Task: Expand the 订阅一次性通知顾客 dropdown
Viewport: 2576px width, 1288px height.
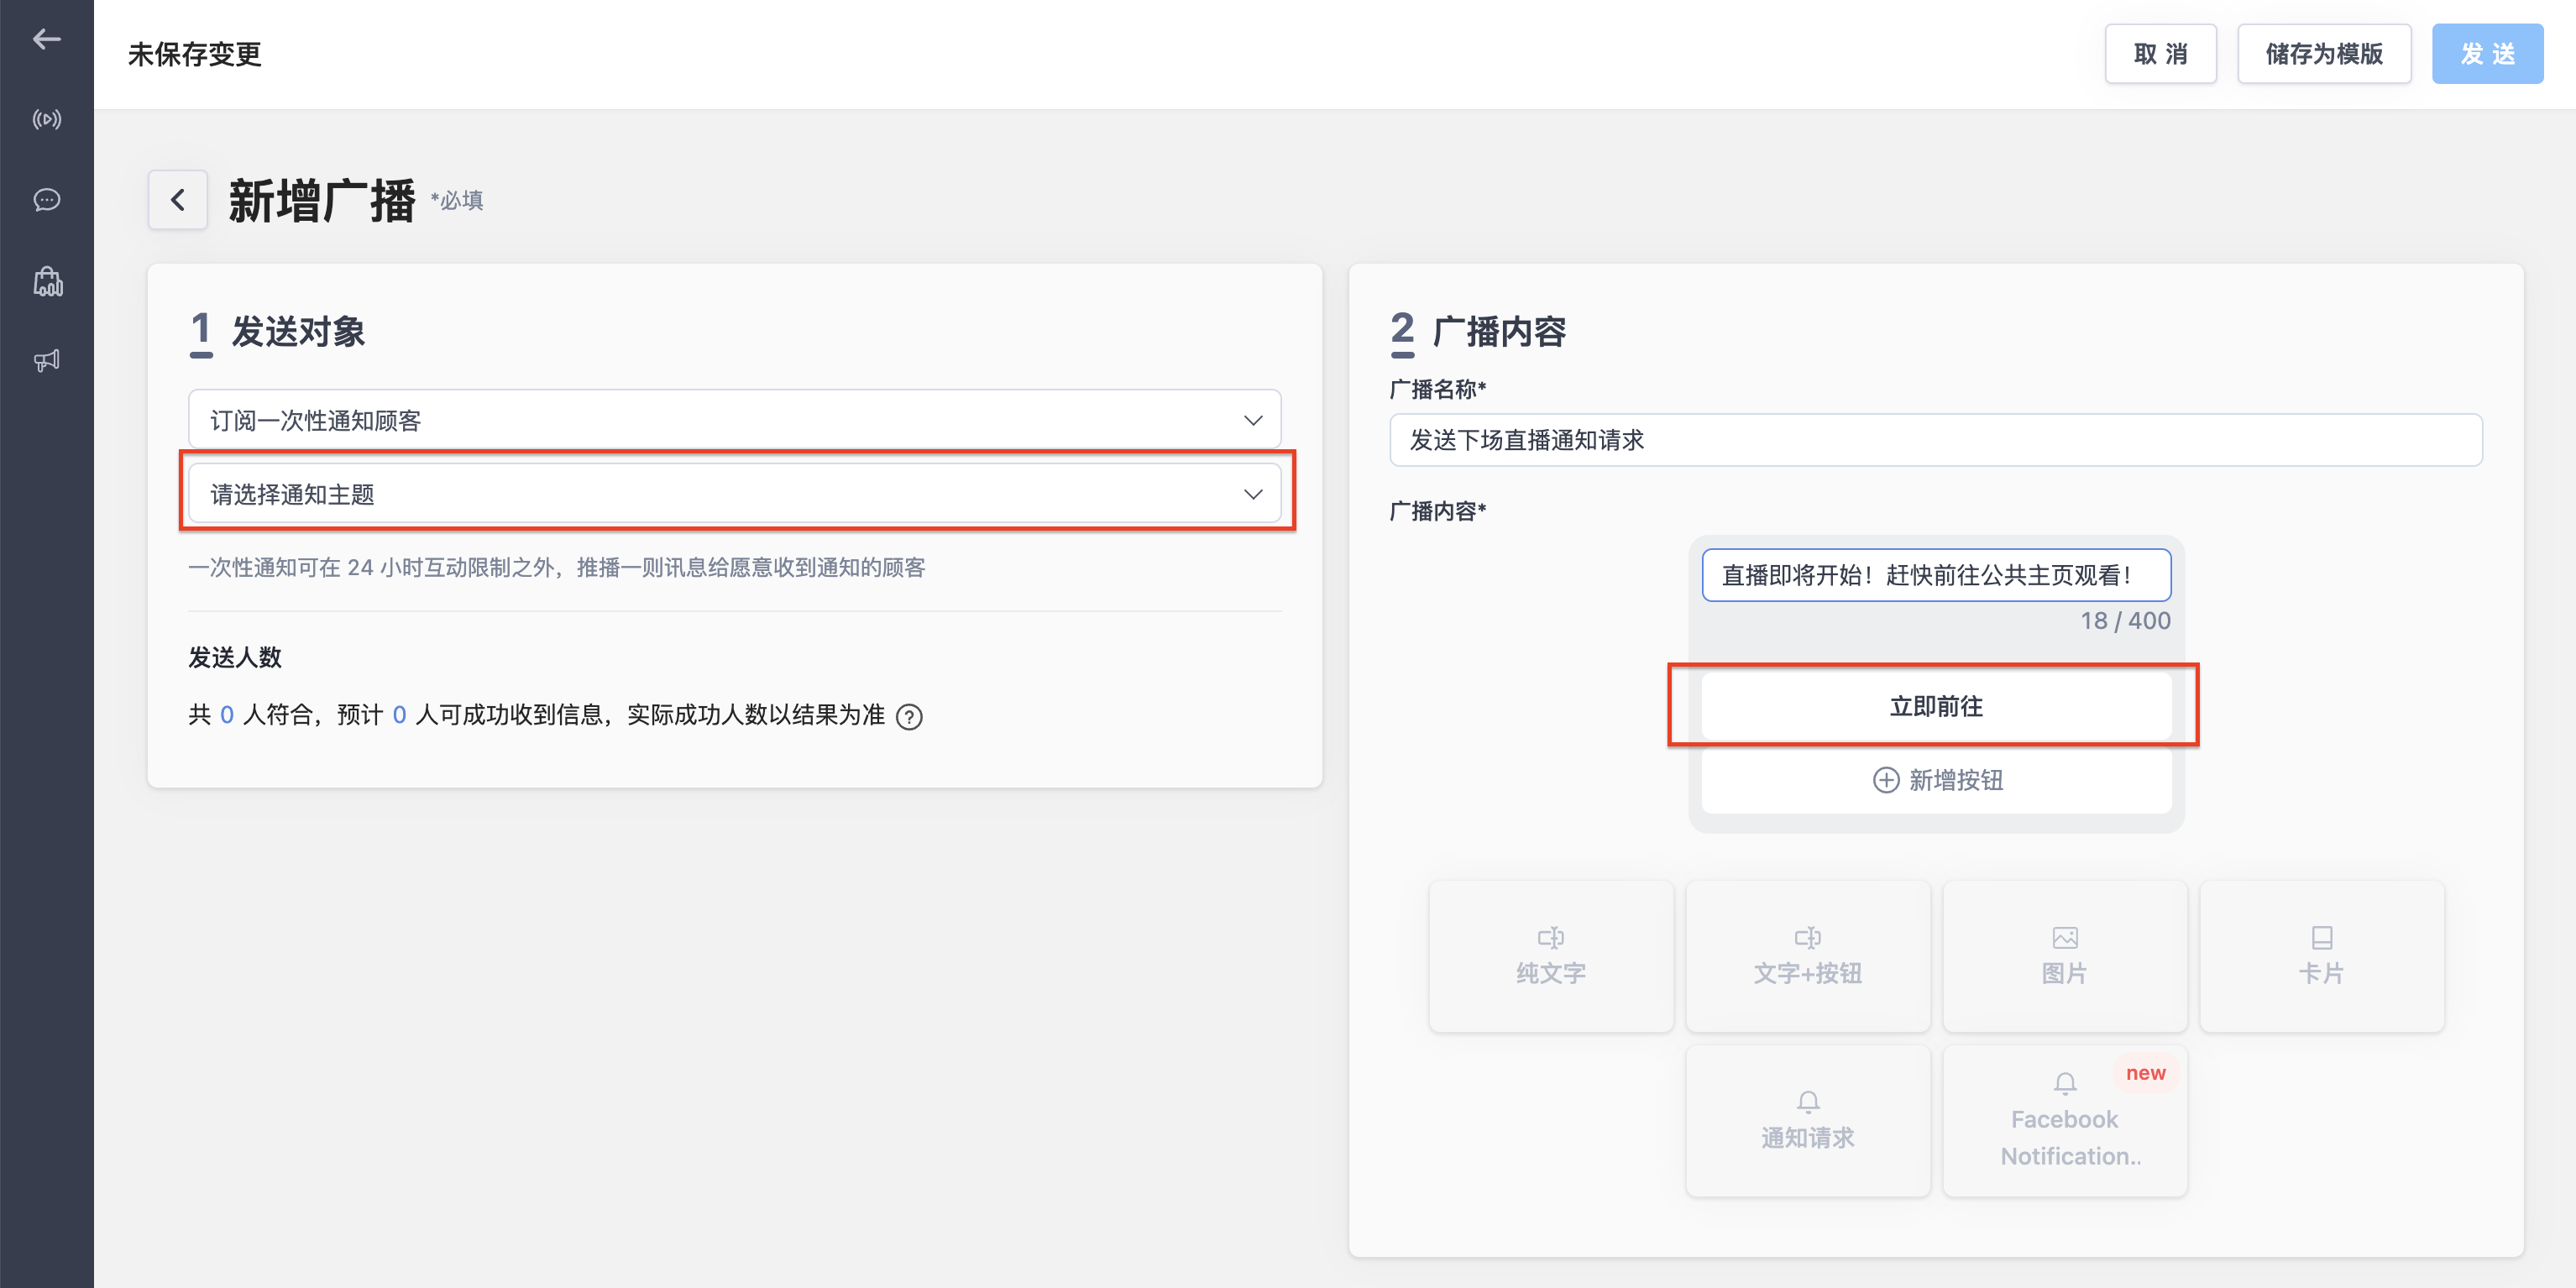Action: [x=735, y=420]
